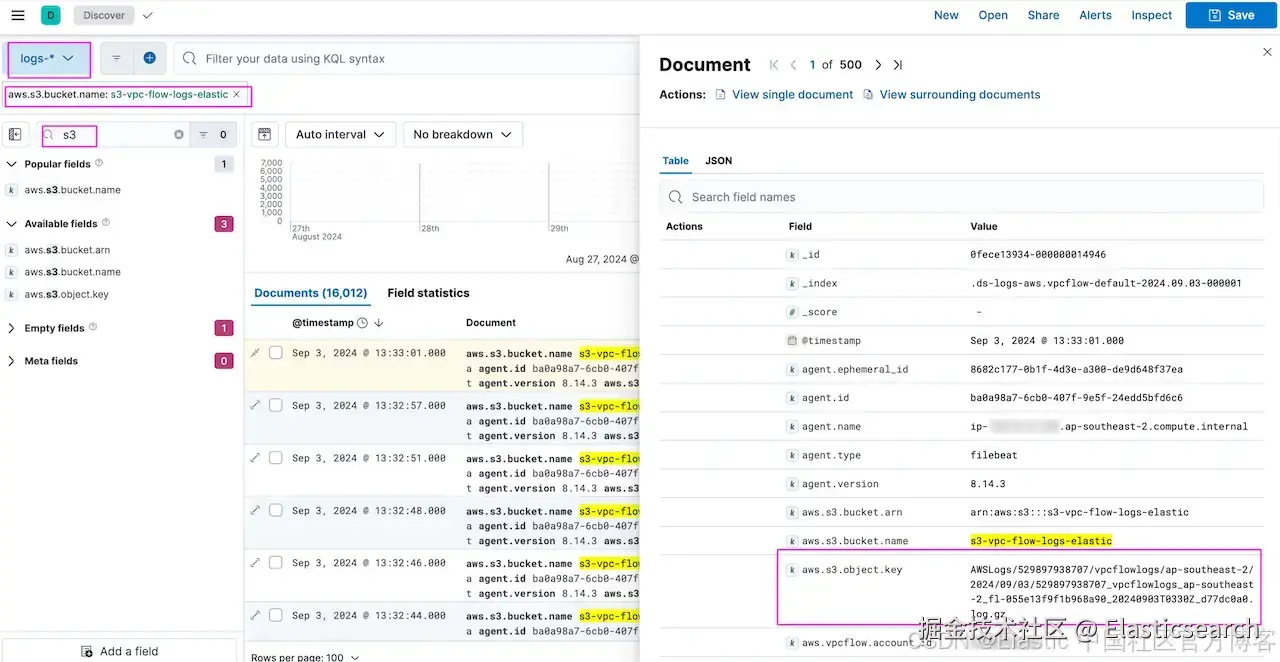
Task: Tick the checkbox for 13:32:57 row
Action: [x=275, y=405]
